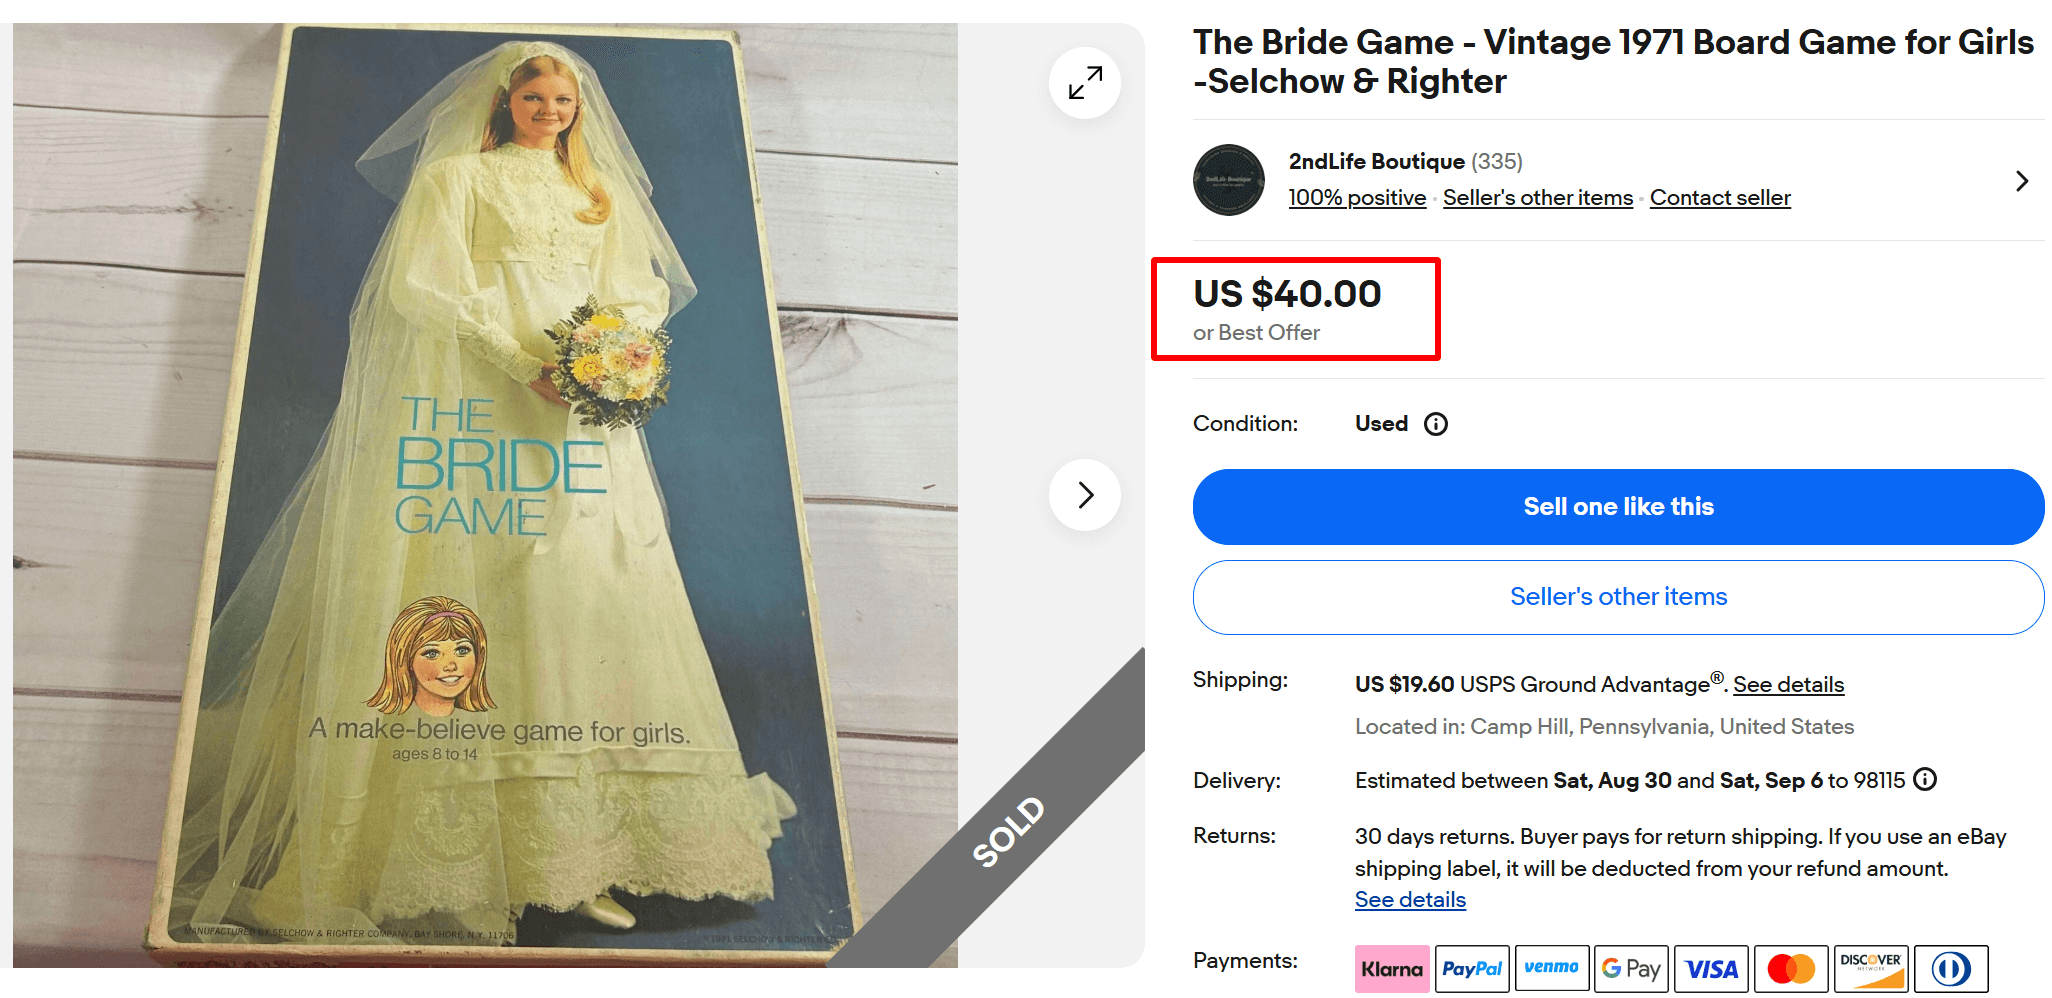2052x998 pixels.
Task: Click the Visa payment icon
Action: (x=1711, y=968)
